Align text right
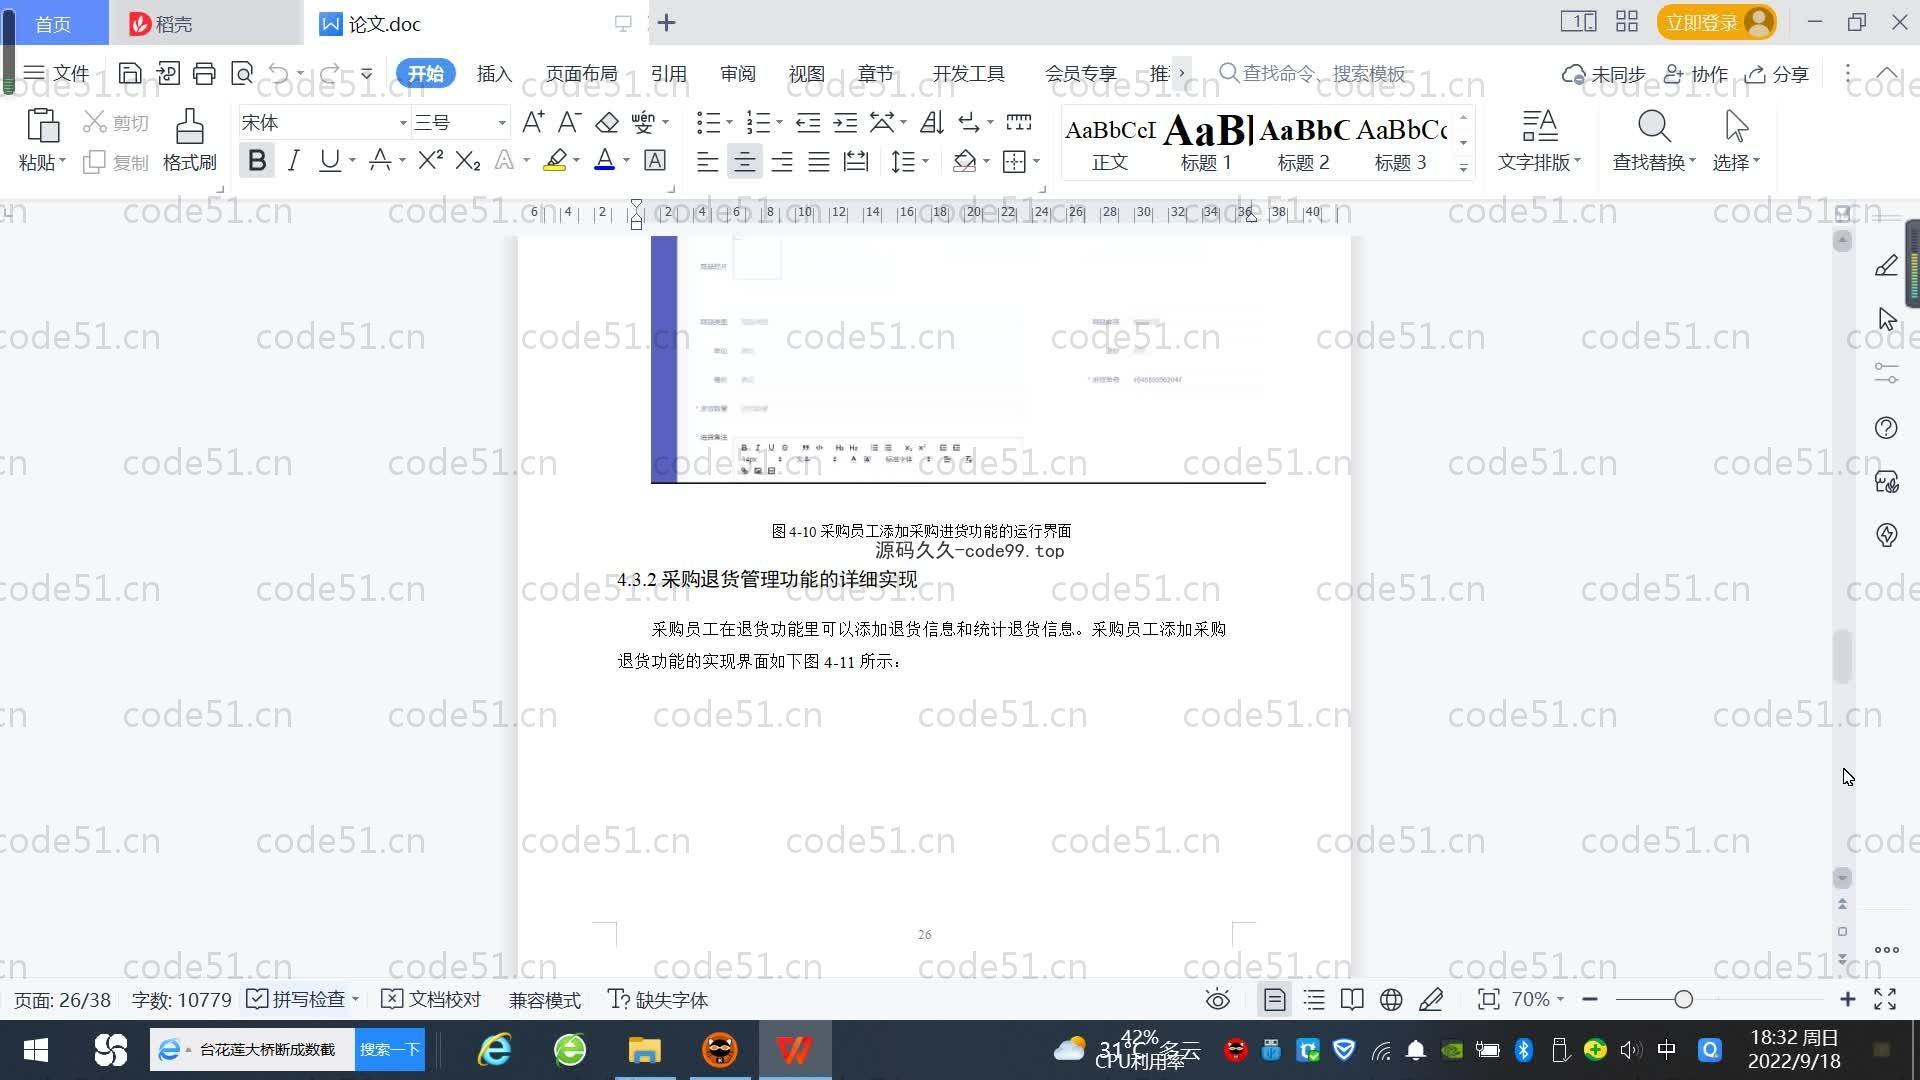The width and height of the screenshot is (1920, 1080). point(781,161)
